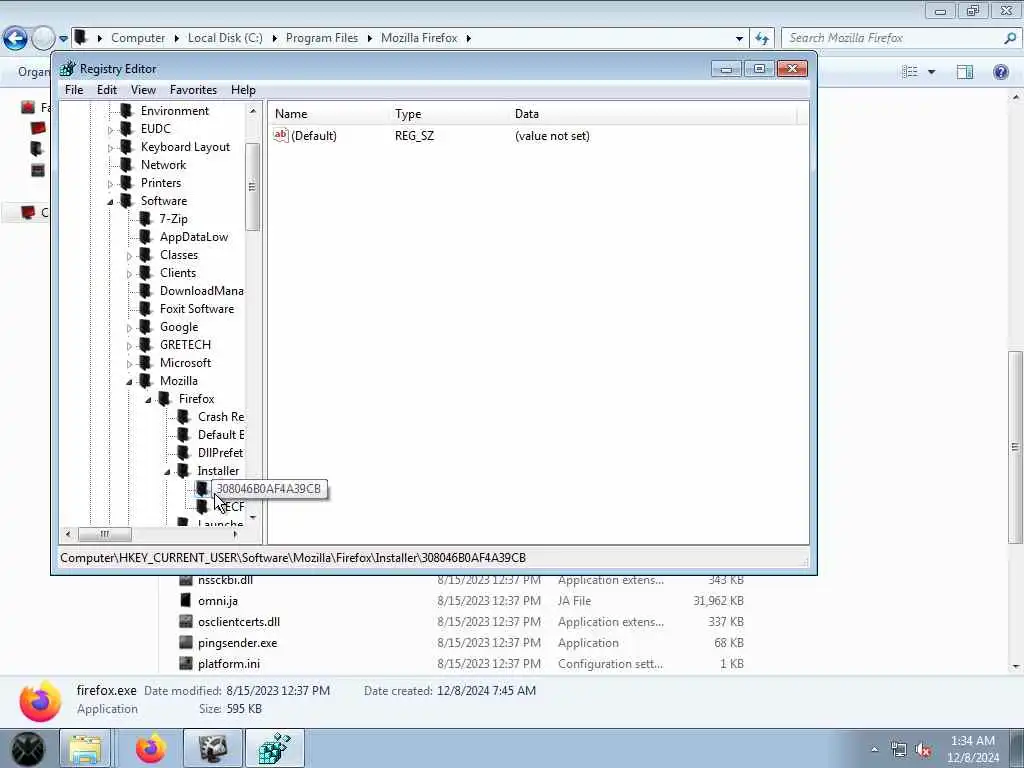
Task: Collapse the Firefox registry key
Action: (148, 400)
